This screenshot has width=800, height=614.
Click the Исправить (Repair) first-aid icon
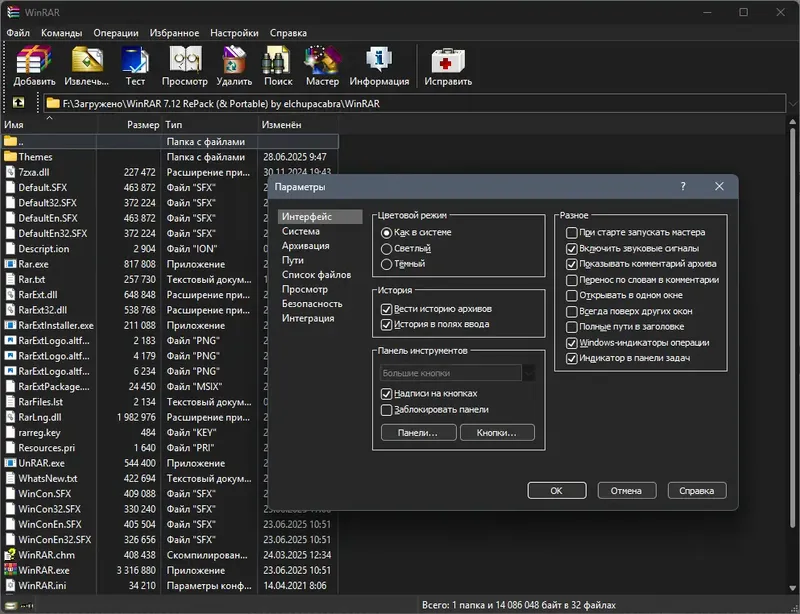coord(447,61)
